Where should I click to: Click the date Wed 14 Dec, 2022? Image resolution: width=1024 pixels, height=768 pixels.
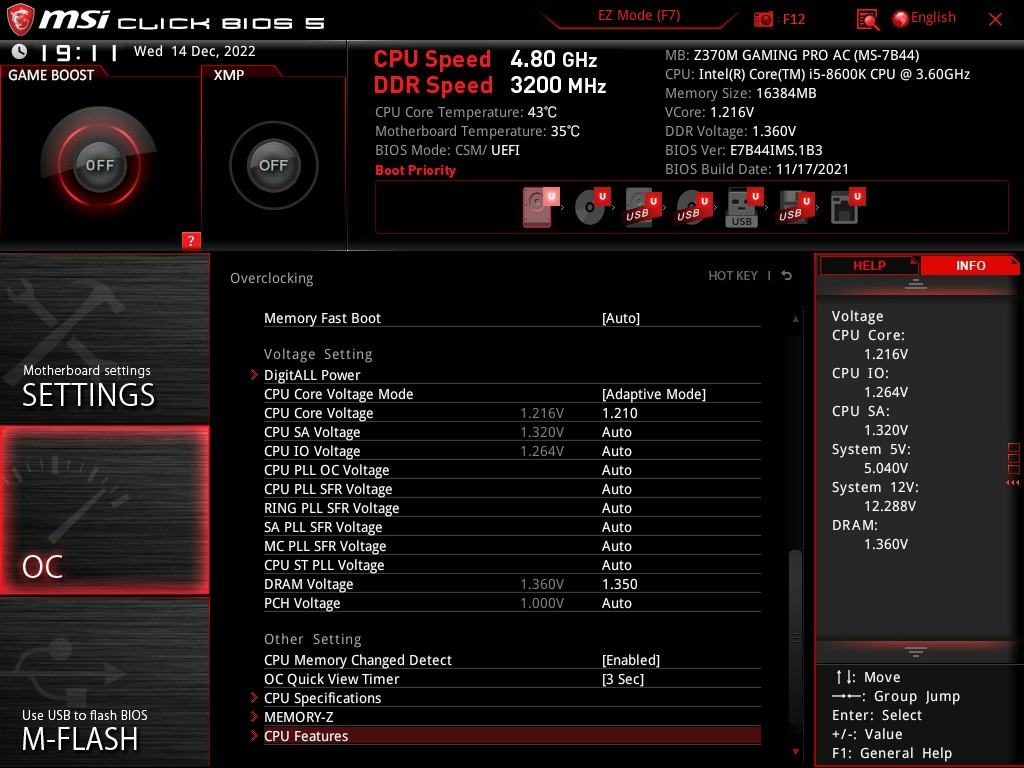coord(195,51)
